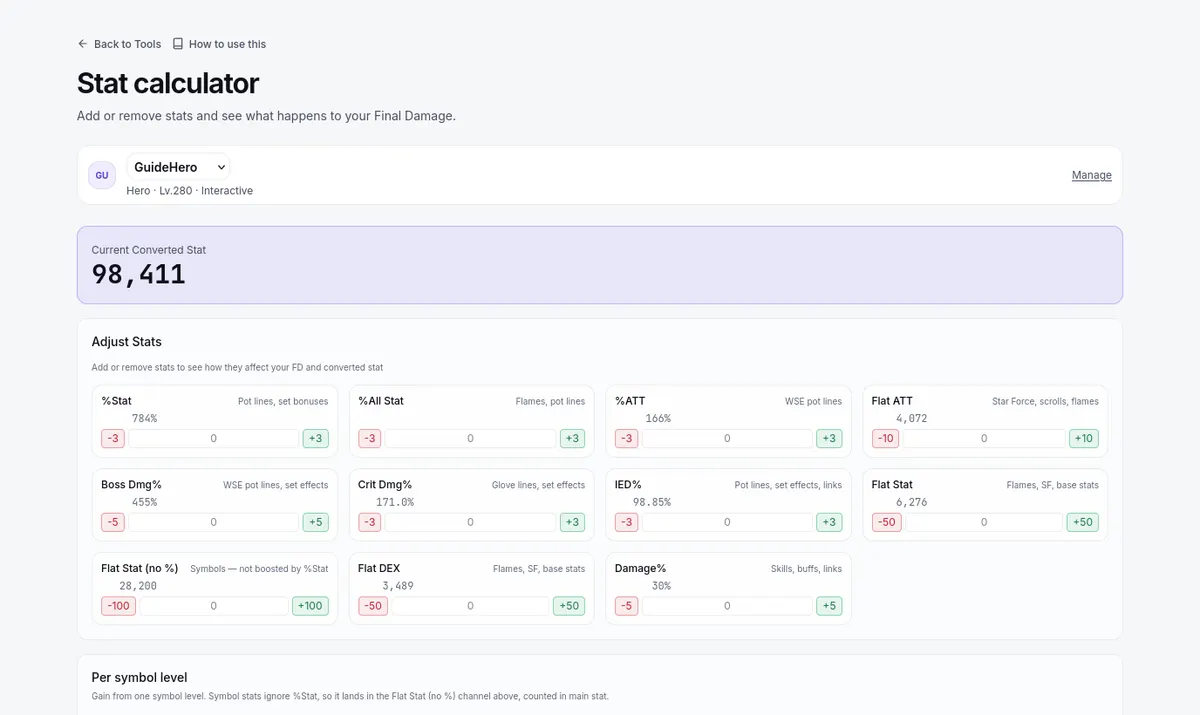Increase Damage% by 5

(x=829, y=606)
